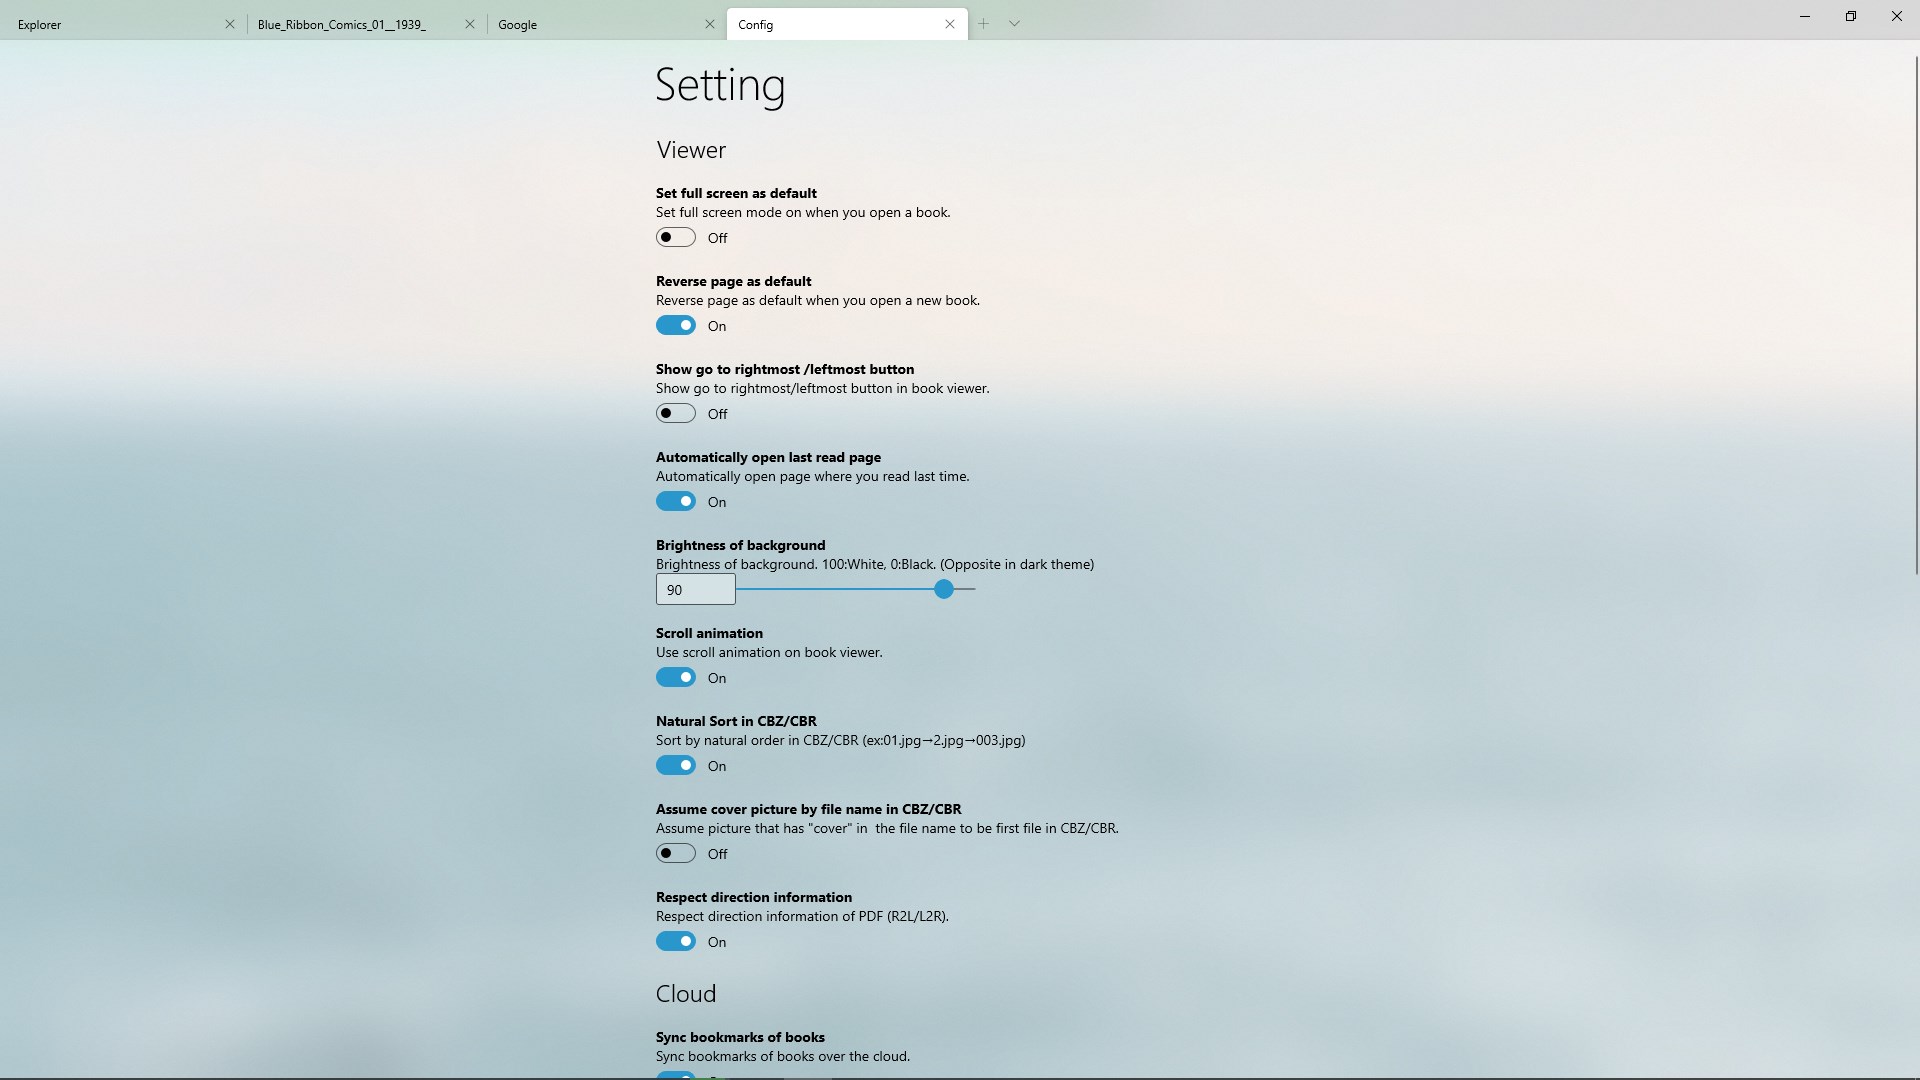This screenshot has width=1920, height=1080.
Task: Disable Automatically open last read page
Action: tap(676, 502)
